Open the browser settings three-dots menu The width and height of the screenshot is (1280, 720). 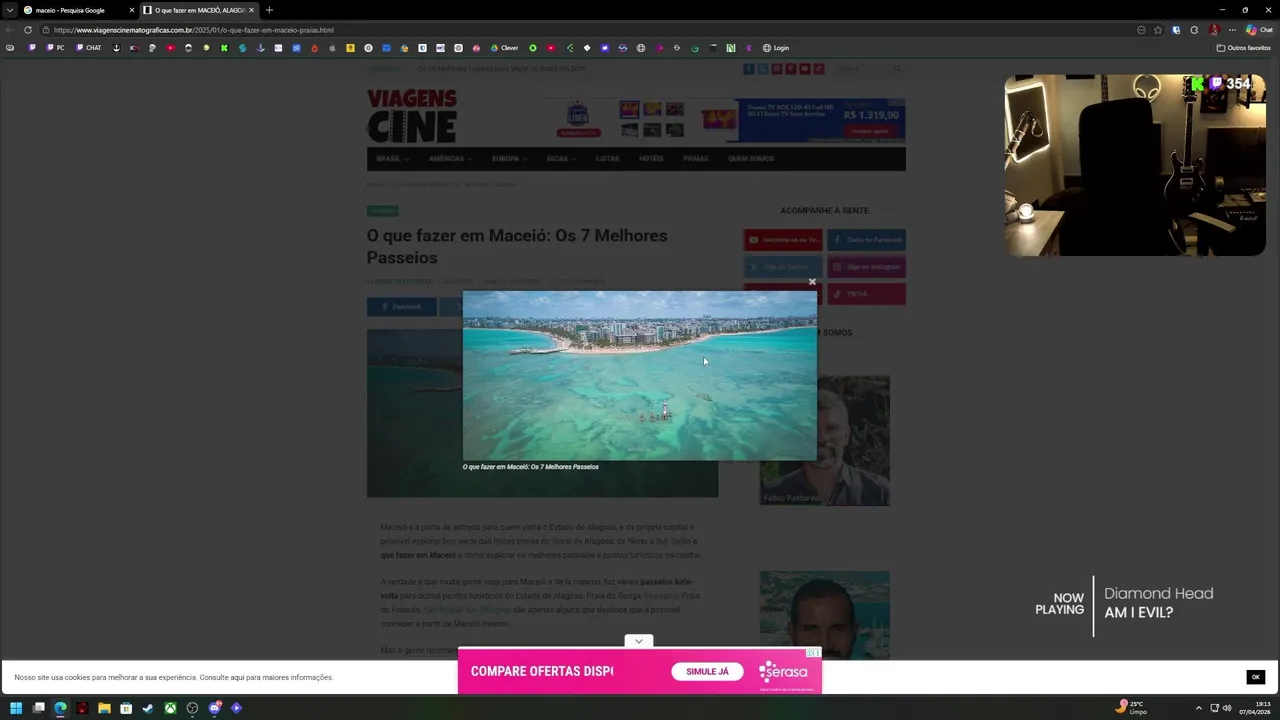coord(1232,30)
